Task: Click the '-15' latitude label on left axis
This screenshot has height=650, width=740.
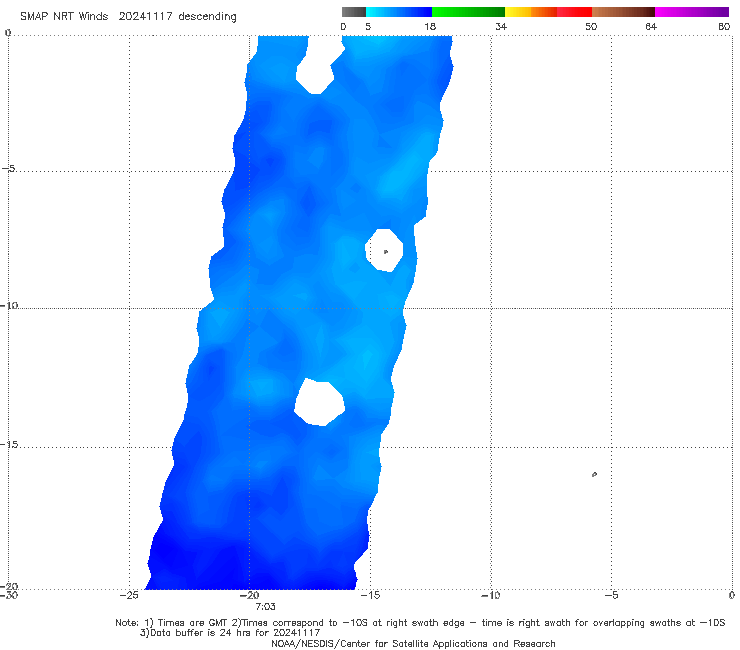Action: click(x=9, y=445)
